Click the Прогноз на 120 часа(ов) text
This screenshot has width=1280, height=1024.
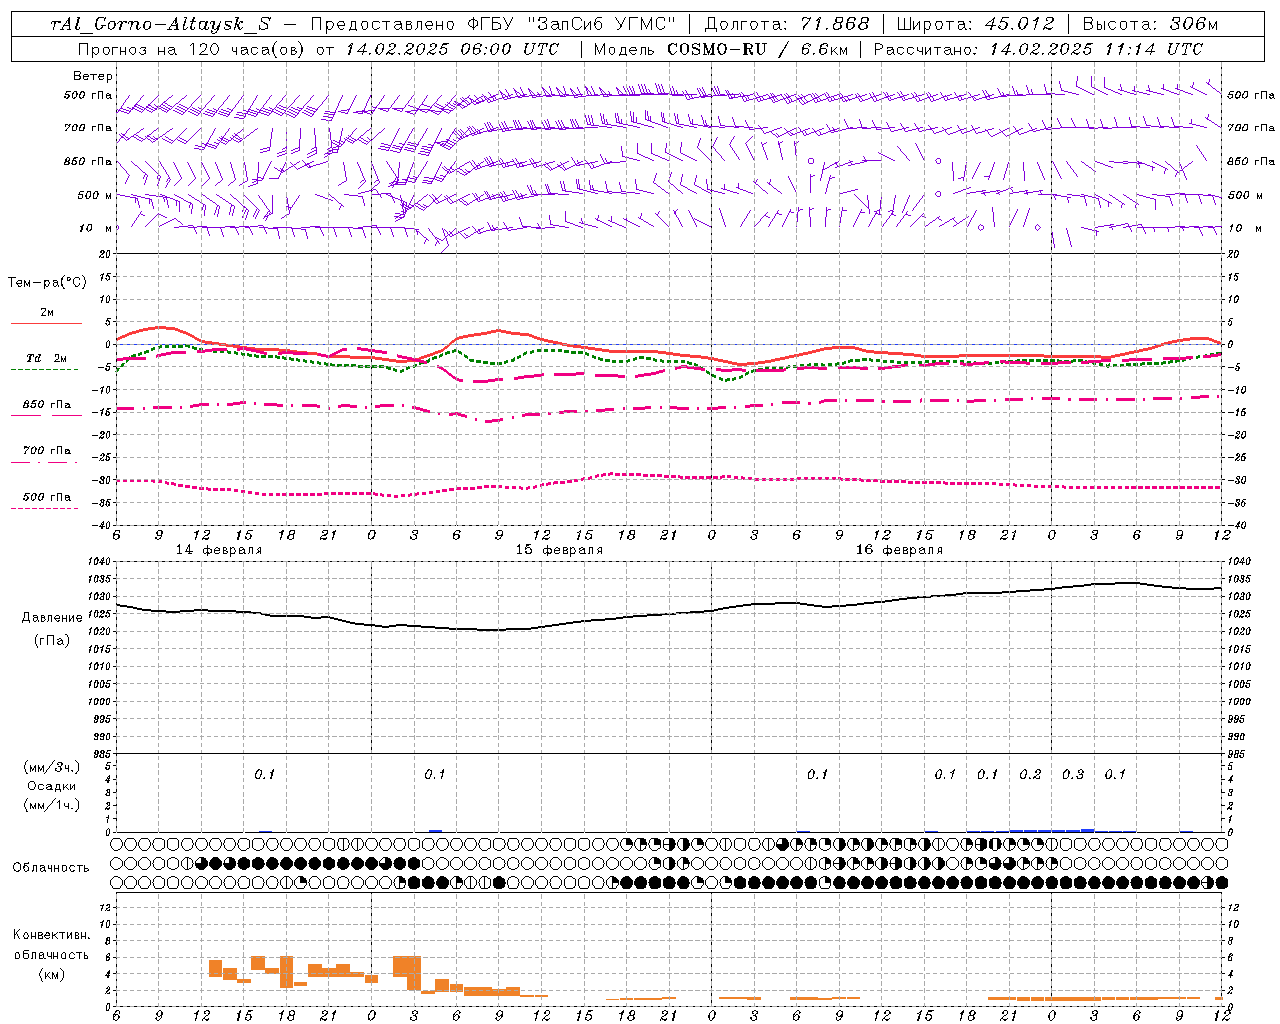tap(192, 49)
